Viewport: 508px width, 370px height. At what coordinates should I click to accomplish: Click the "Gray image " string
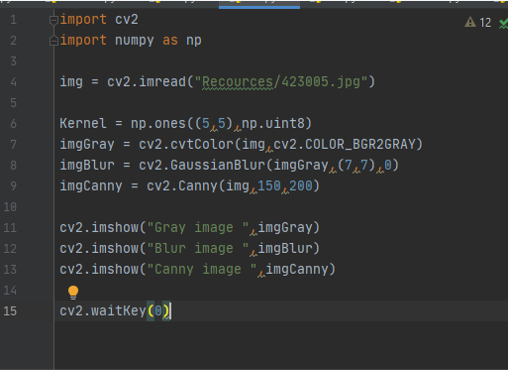pyautogui.click(x=198, y=228)
